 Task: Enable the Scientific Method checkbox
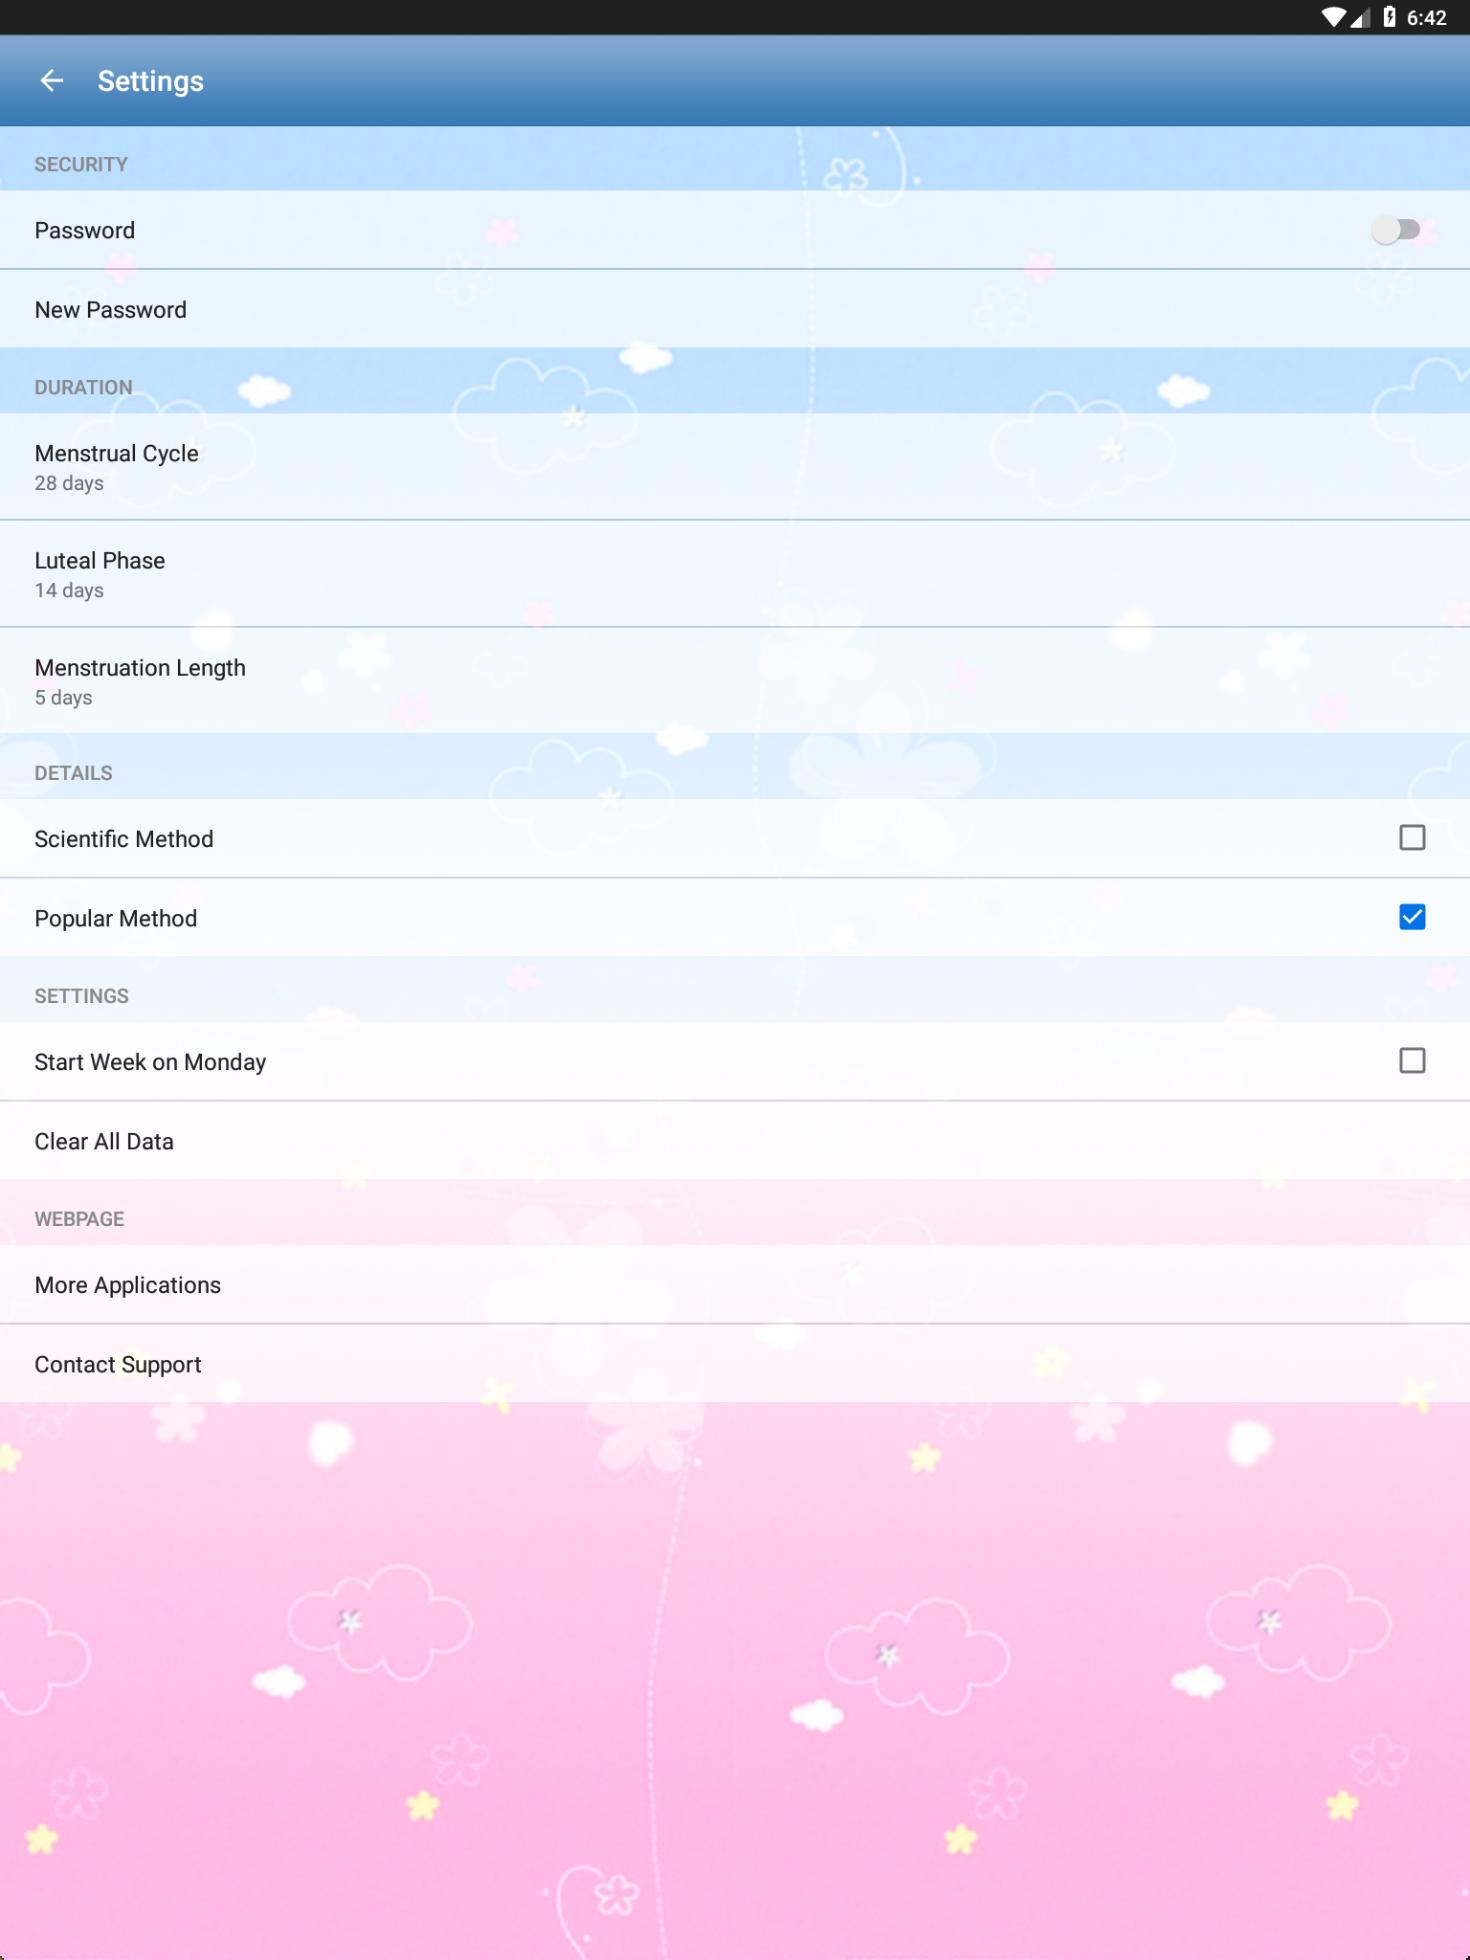(x=1412, y=838)
